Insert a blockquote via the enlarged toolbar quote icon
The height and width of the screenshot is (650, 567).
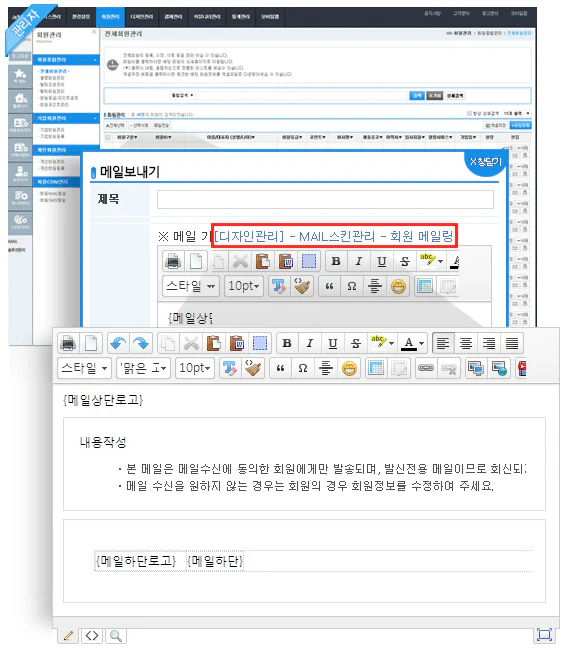coord(280,368)
